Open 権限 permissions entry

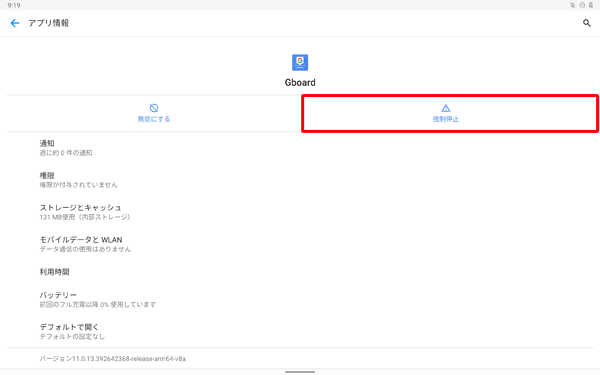(300, 180)
